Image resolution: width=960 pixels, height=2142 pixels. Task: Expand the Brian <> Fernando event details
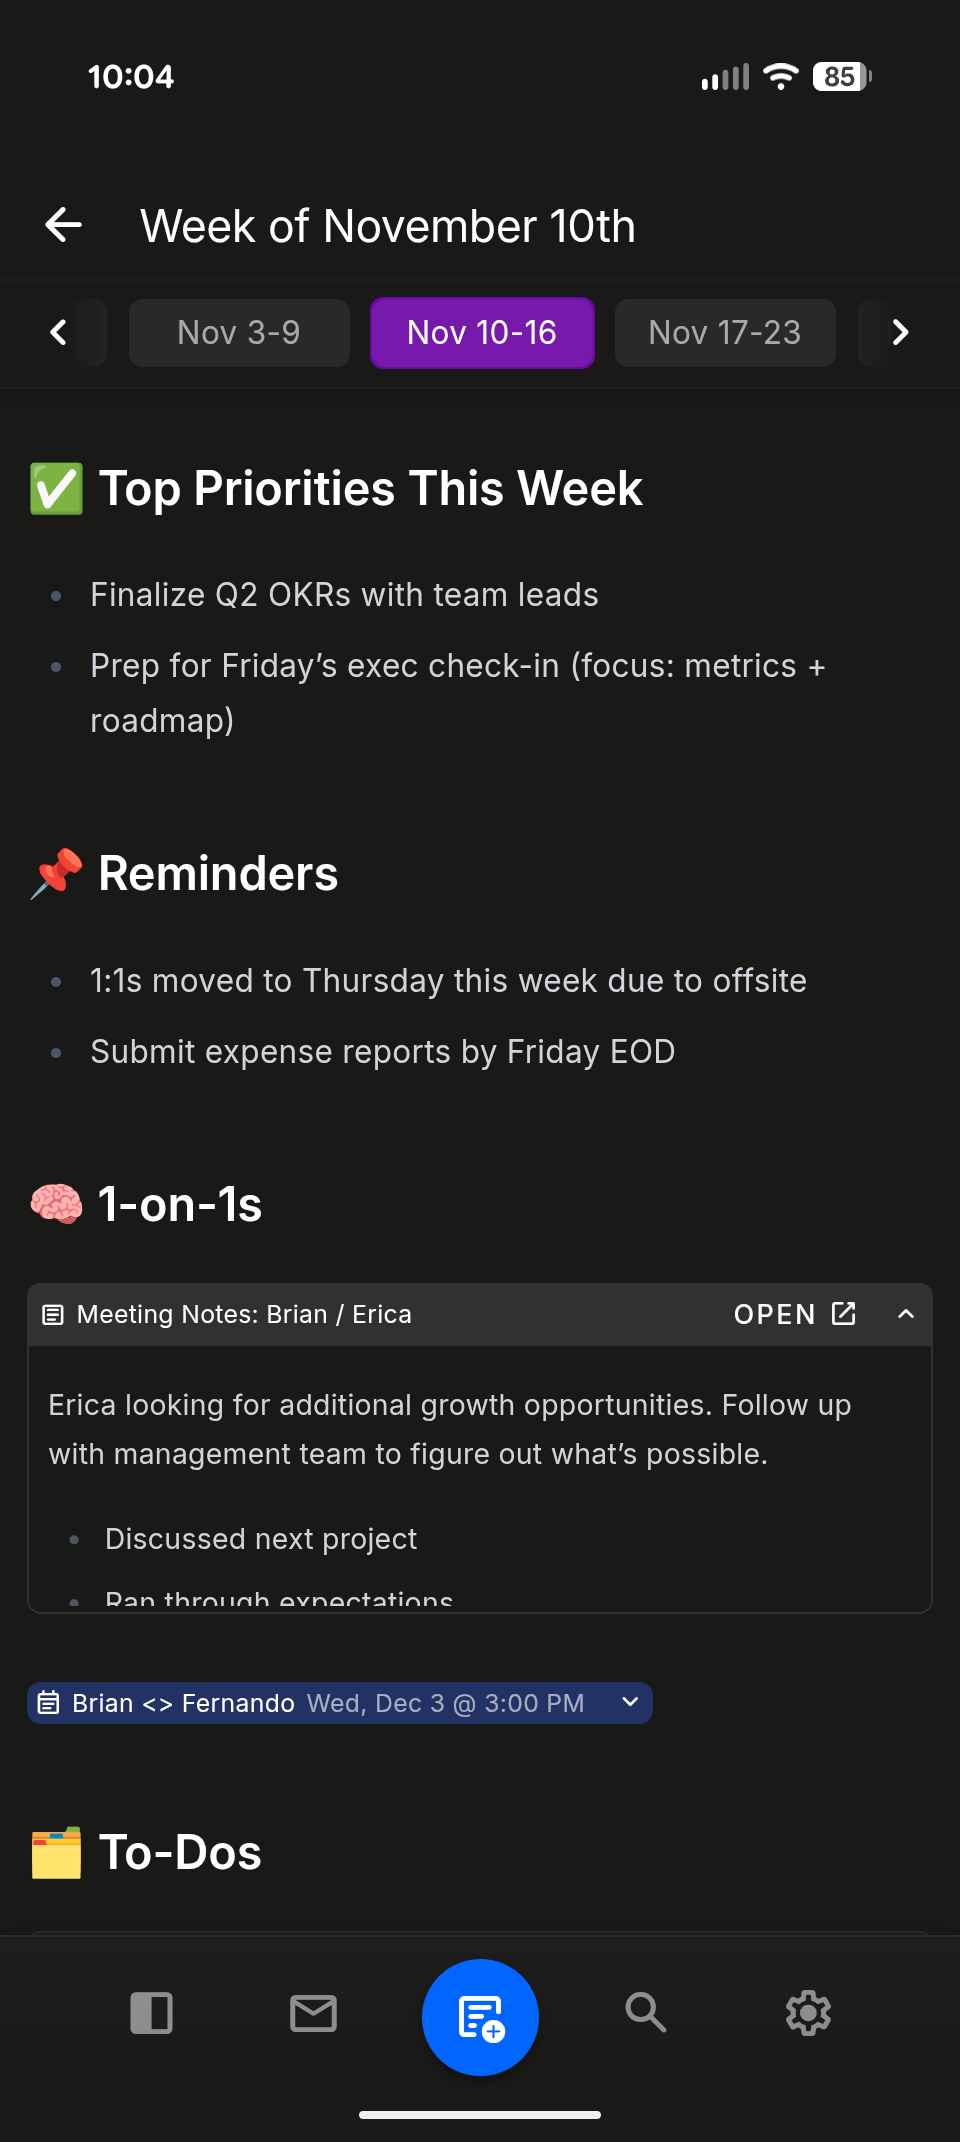tap(629, 1702)
